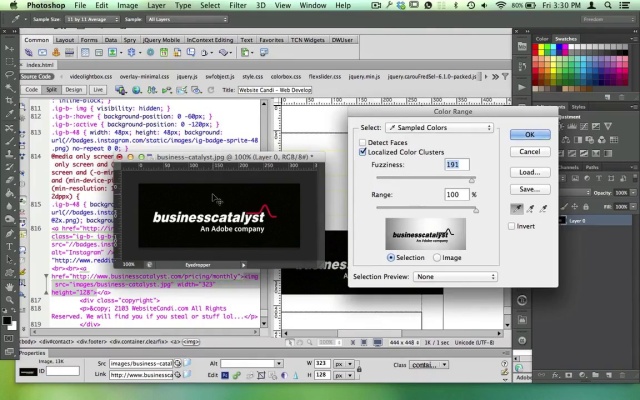Click the Spotlight magnifier in menu bar

pyautogui.click(x=608, y=5)
